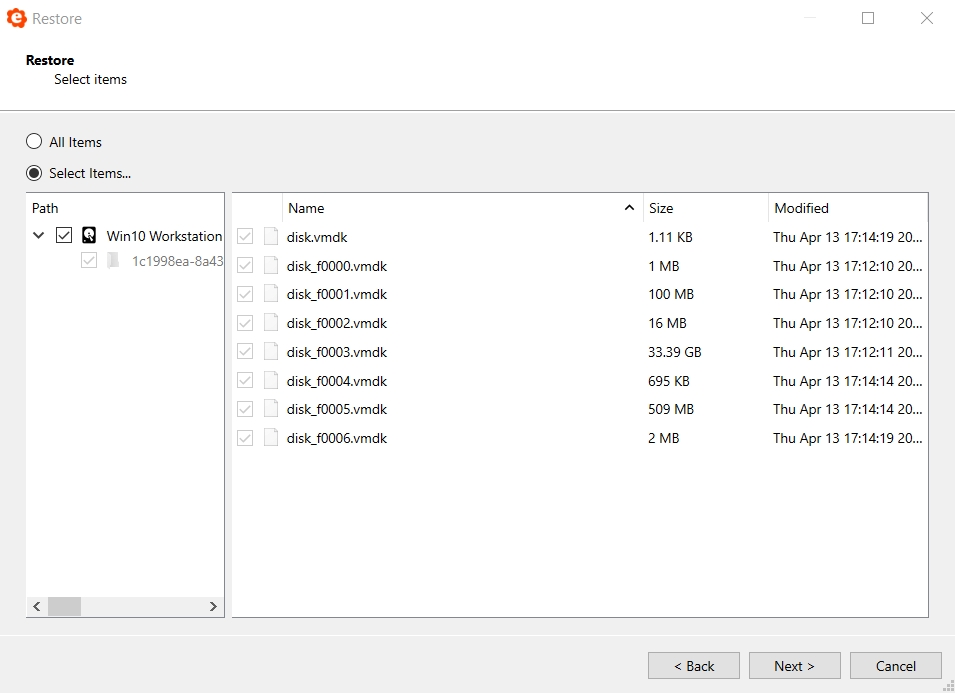Click the file icon for disk_f0001.vmdk
The height and width of the screenshot is (693, 955).
pos(271,294)
